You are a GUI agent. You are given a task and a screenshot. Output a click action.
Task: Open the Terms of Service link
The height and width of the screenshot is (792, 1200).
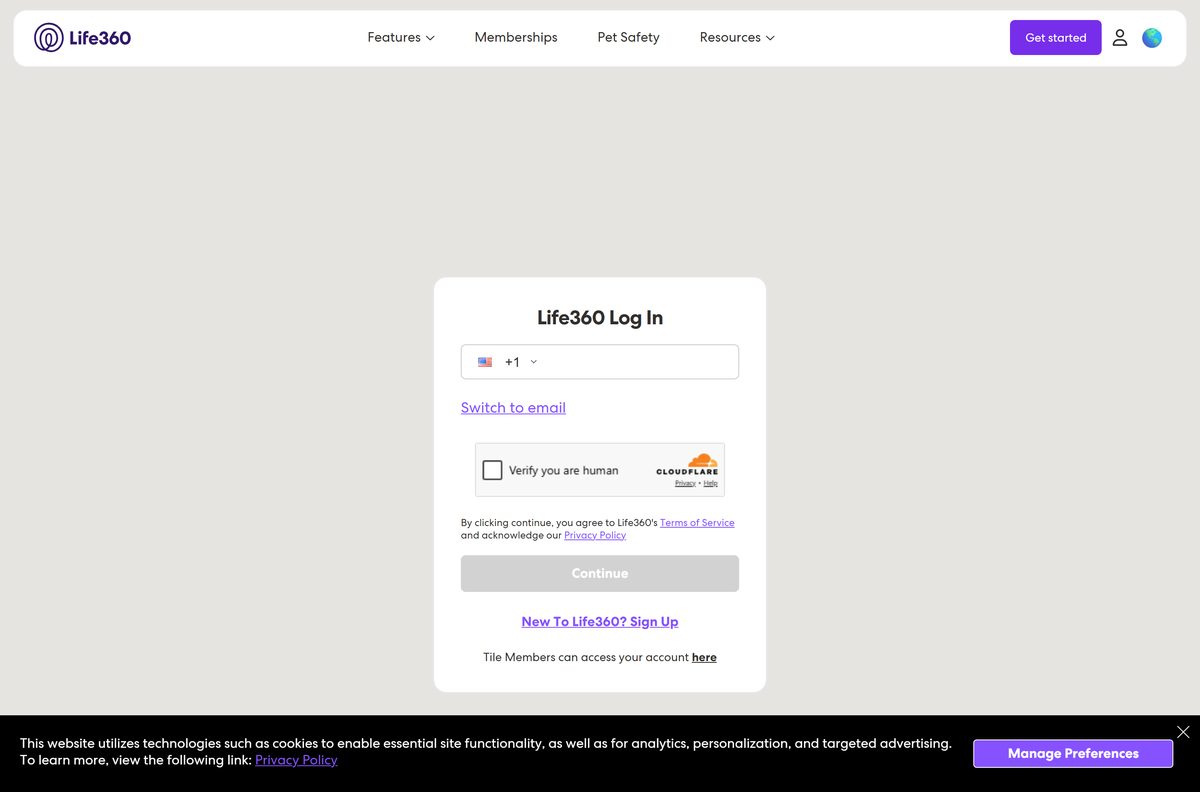click(x=697, y=523)
